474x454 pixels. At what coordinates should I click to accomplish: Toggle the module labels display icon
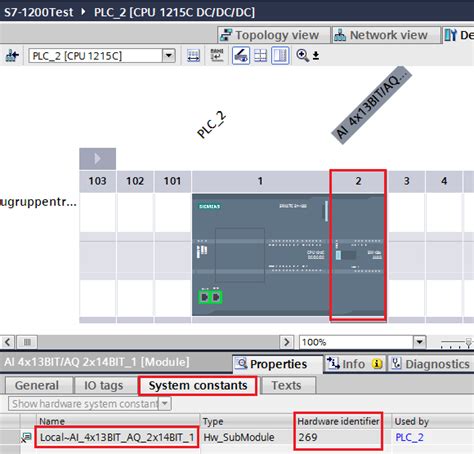click(241, 55)
